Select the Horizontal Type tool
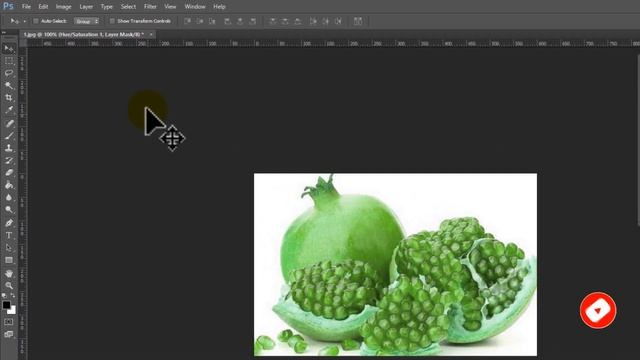 pos(9,235)
